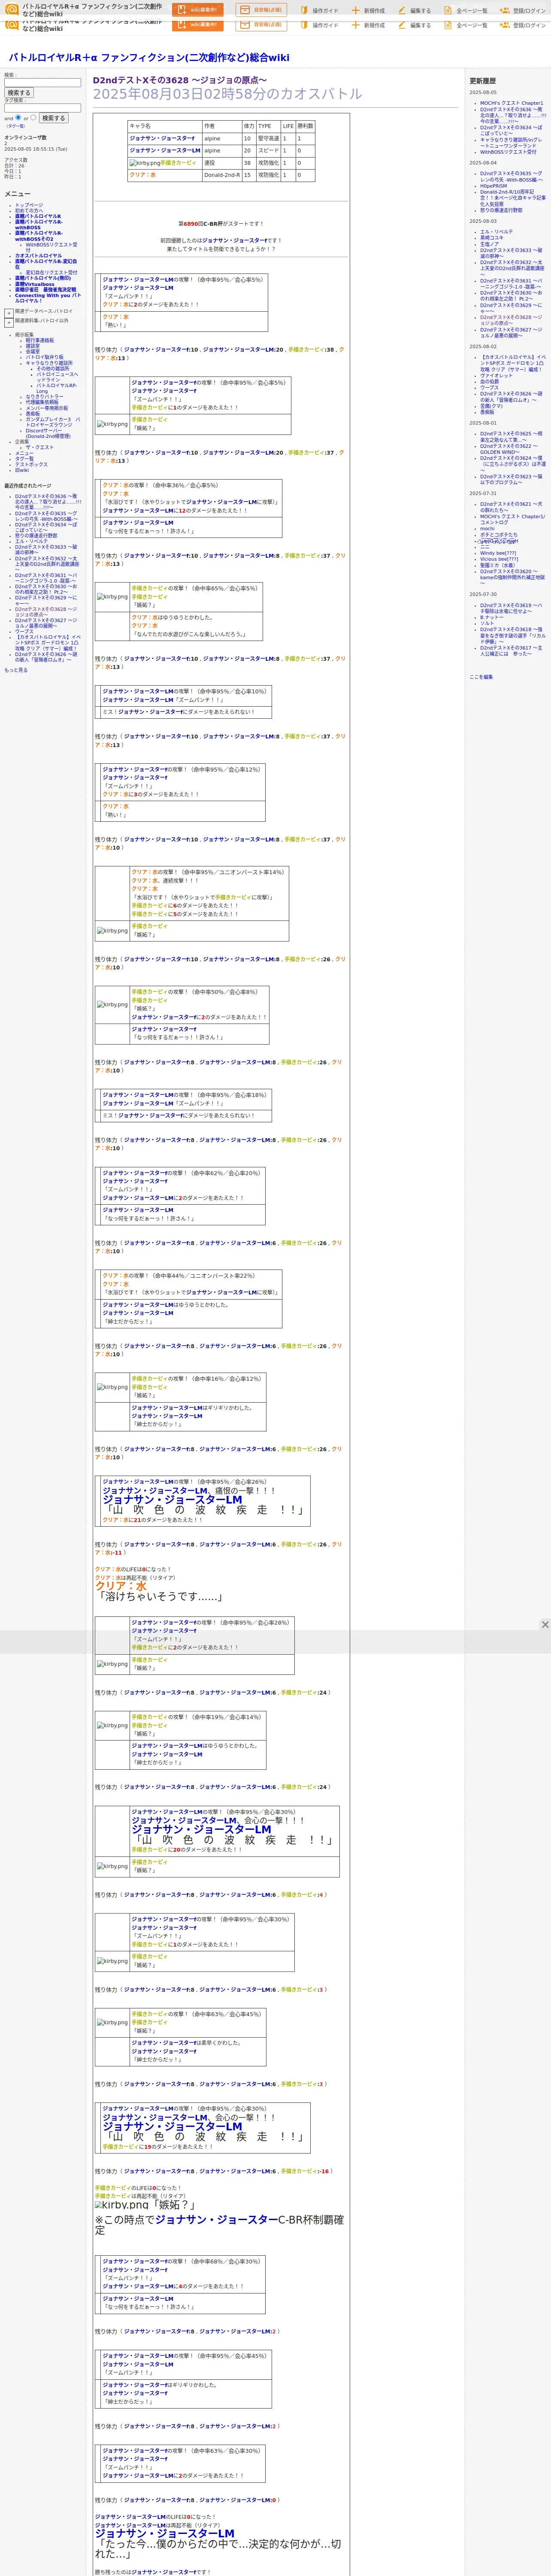Open 変幻自在リクエスト受付 menu link
Viewport: 551px width, 2576px height.
[51, 273]
